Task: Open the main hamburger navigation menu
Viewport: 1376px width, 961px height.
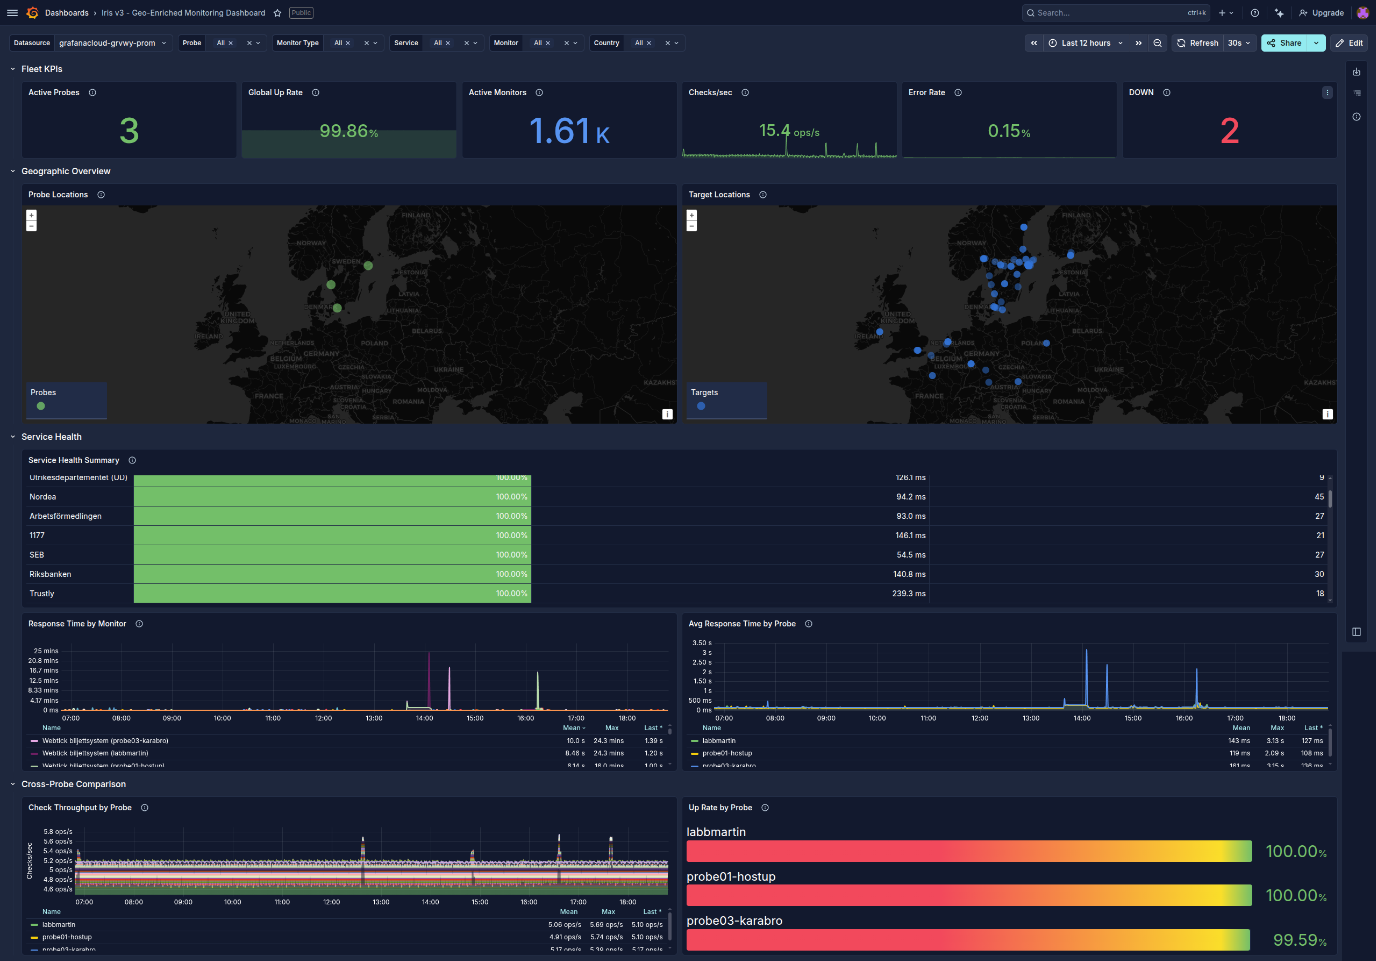Action: click(12, 13)
